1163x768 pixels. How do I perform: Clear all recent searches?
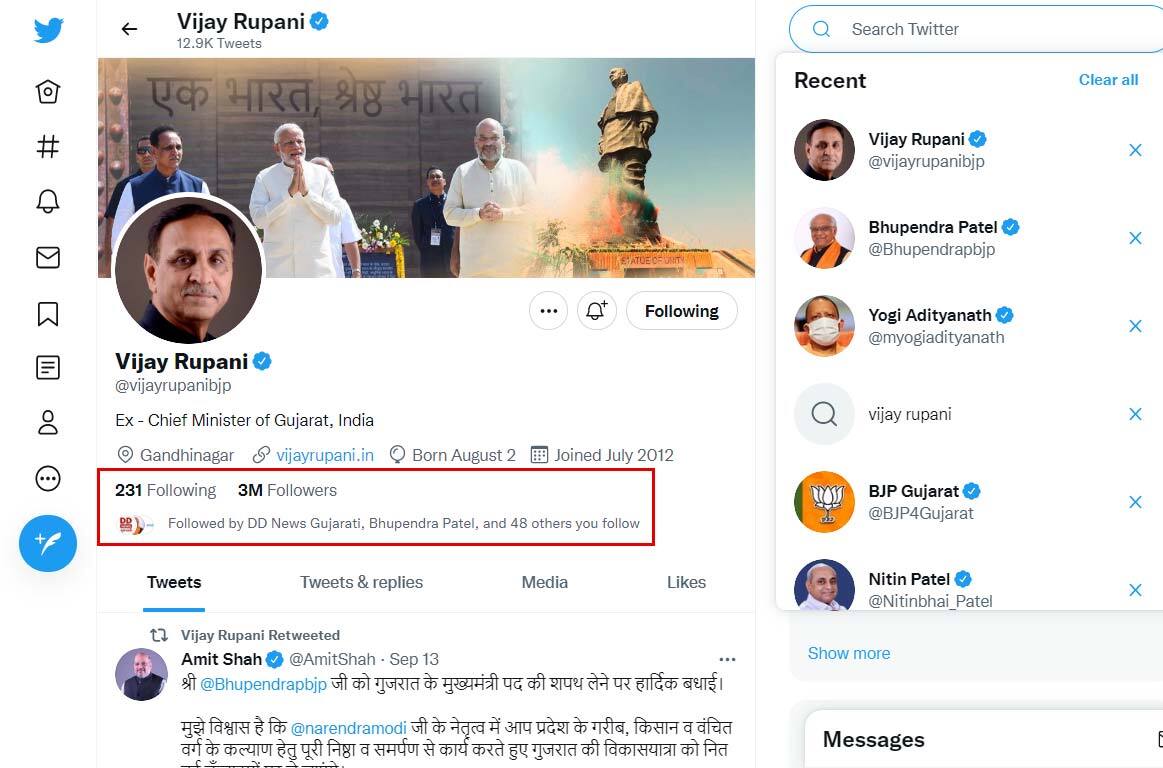pos(1108,80)
